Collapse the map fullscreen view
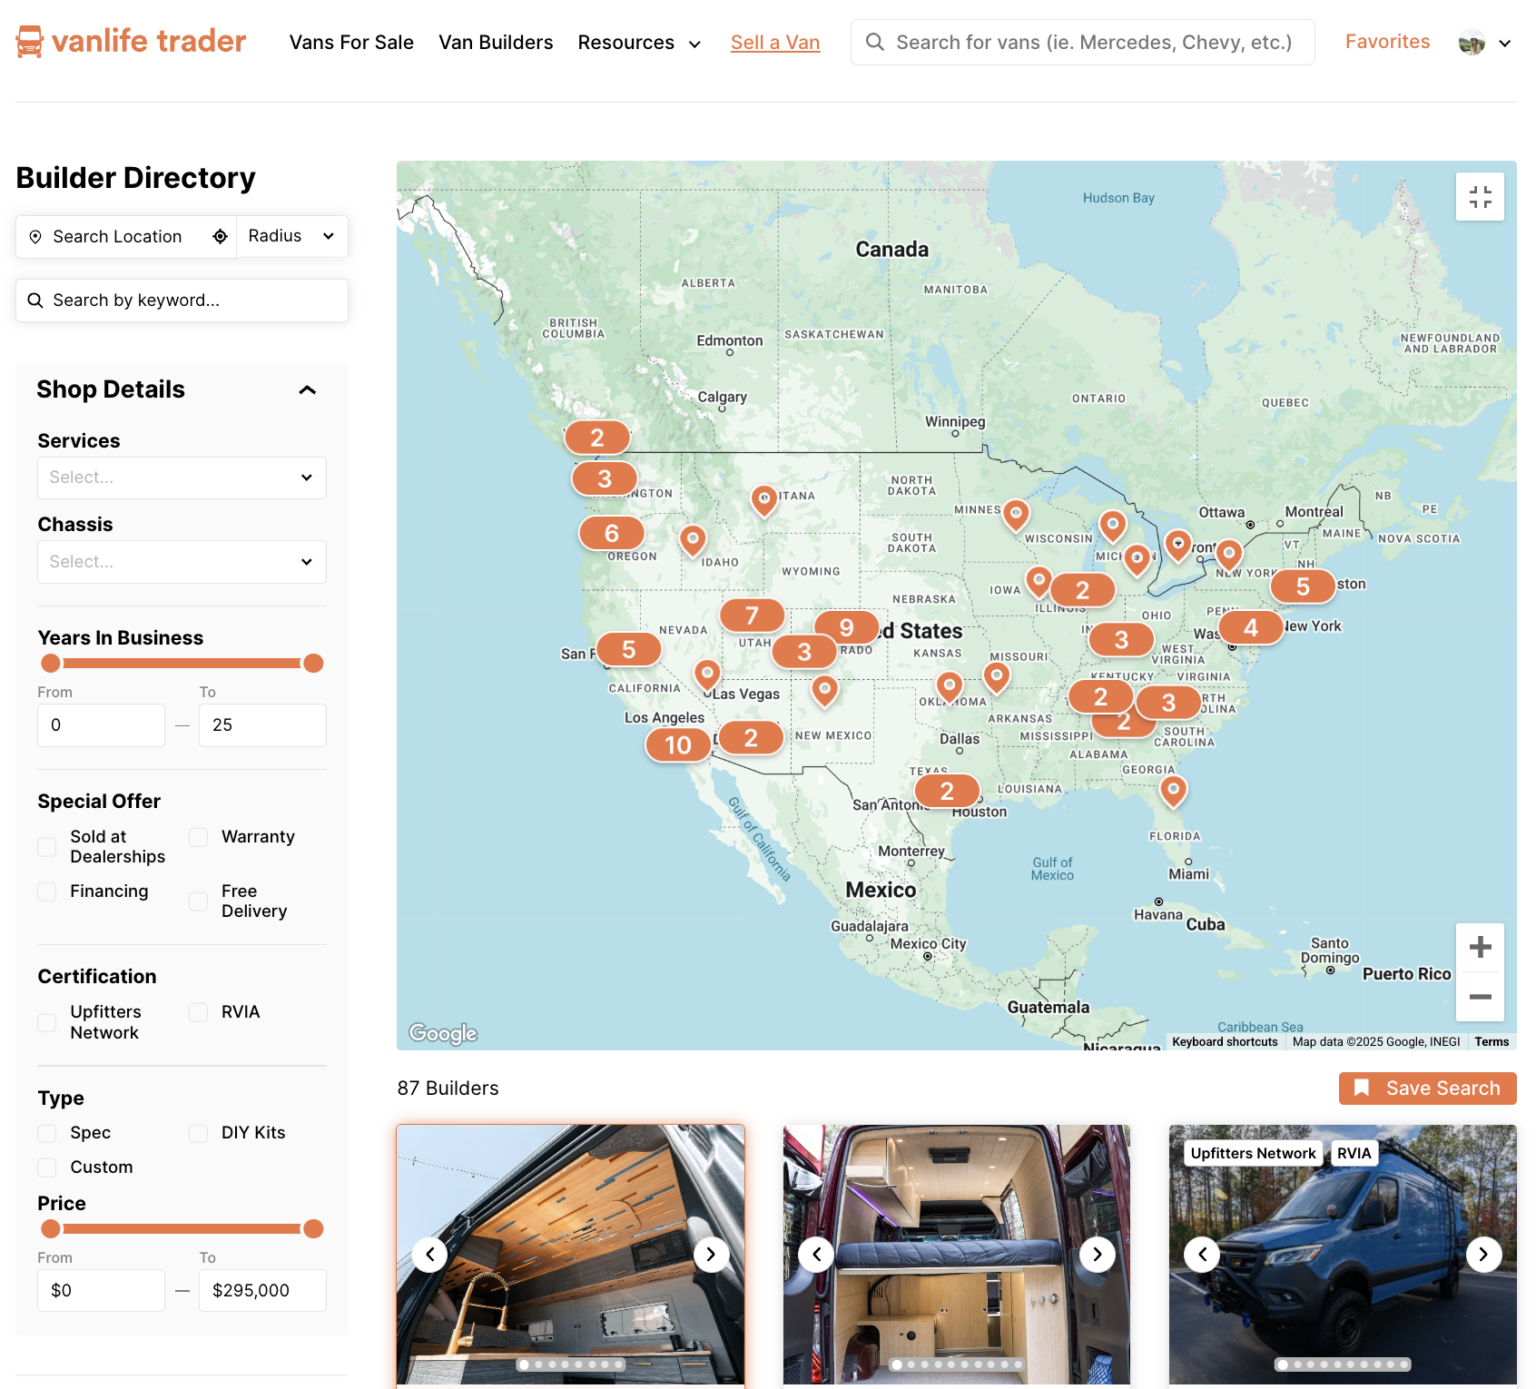This screenshot has width=1536, height=1389. coord(1480,196)
